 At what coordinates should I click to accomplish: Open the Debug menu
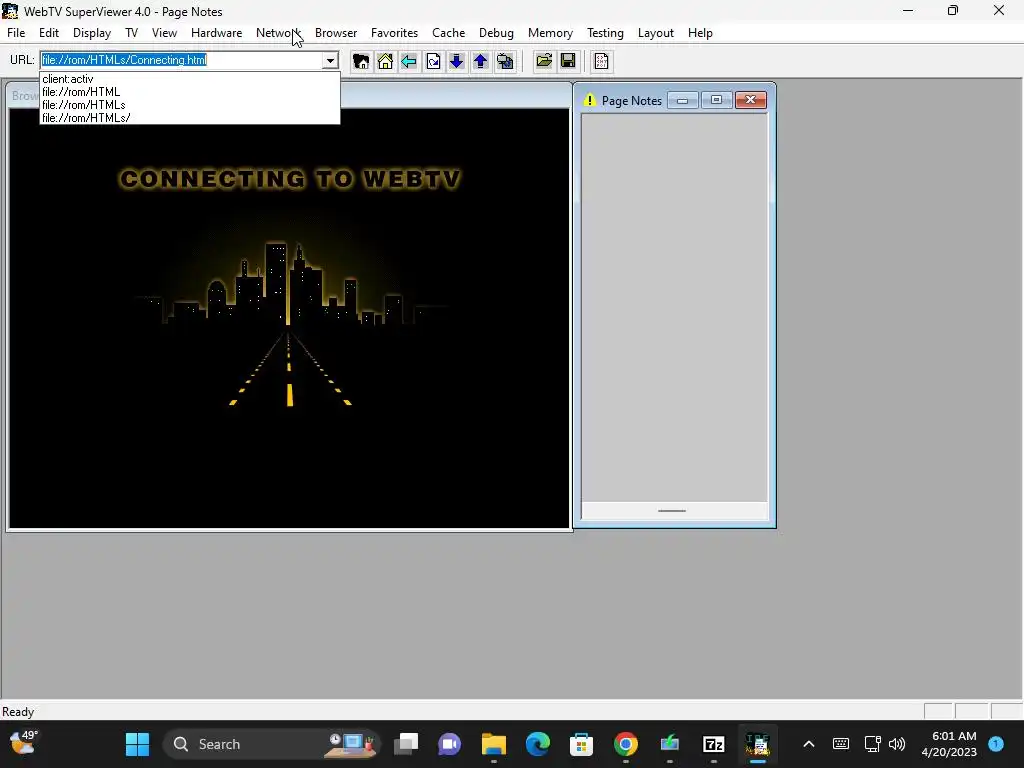pyautogui.click(x=496, y=33)
